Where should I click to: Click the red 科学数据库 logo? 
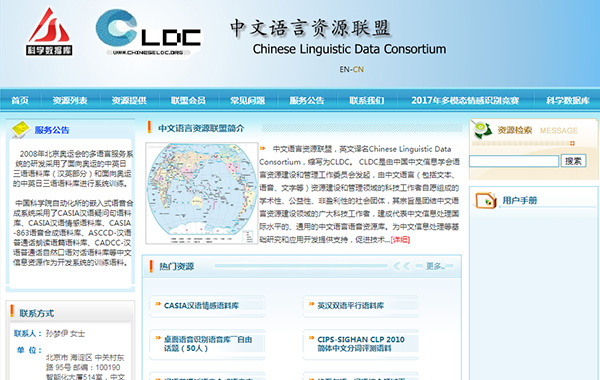[x=49, y=32]
